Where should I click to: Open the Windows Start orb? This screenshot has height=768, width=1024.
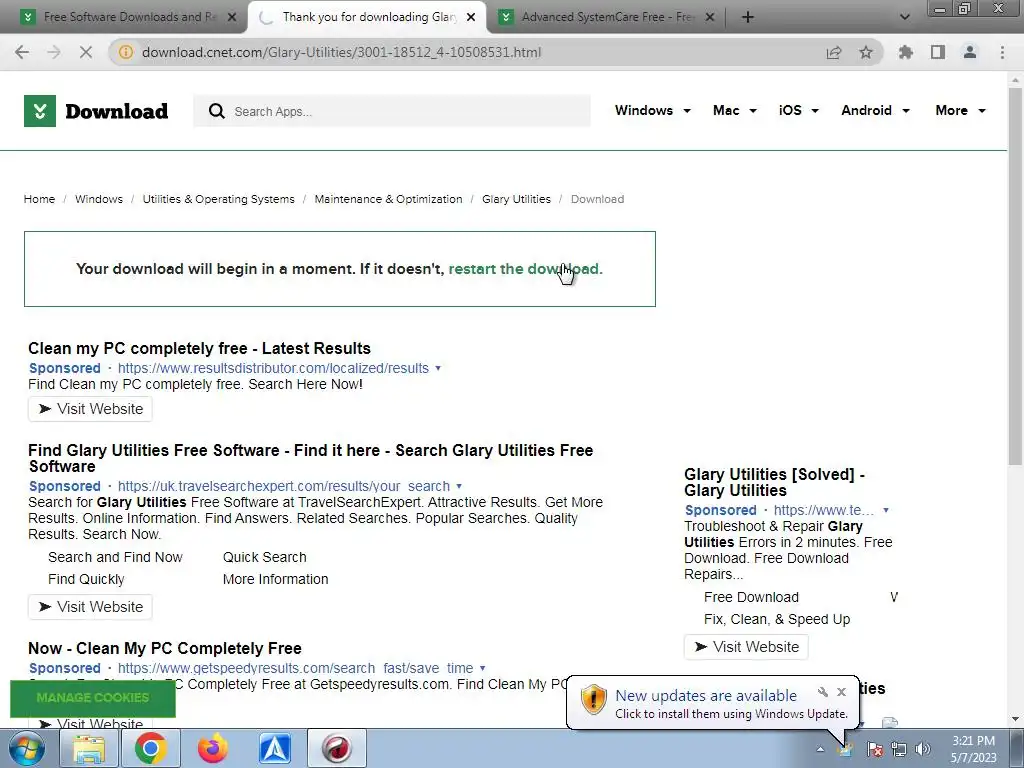click(x=26, y=748)
